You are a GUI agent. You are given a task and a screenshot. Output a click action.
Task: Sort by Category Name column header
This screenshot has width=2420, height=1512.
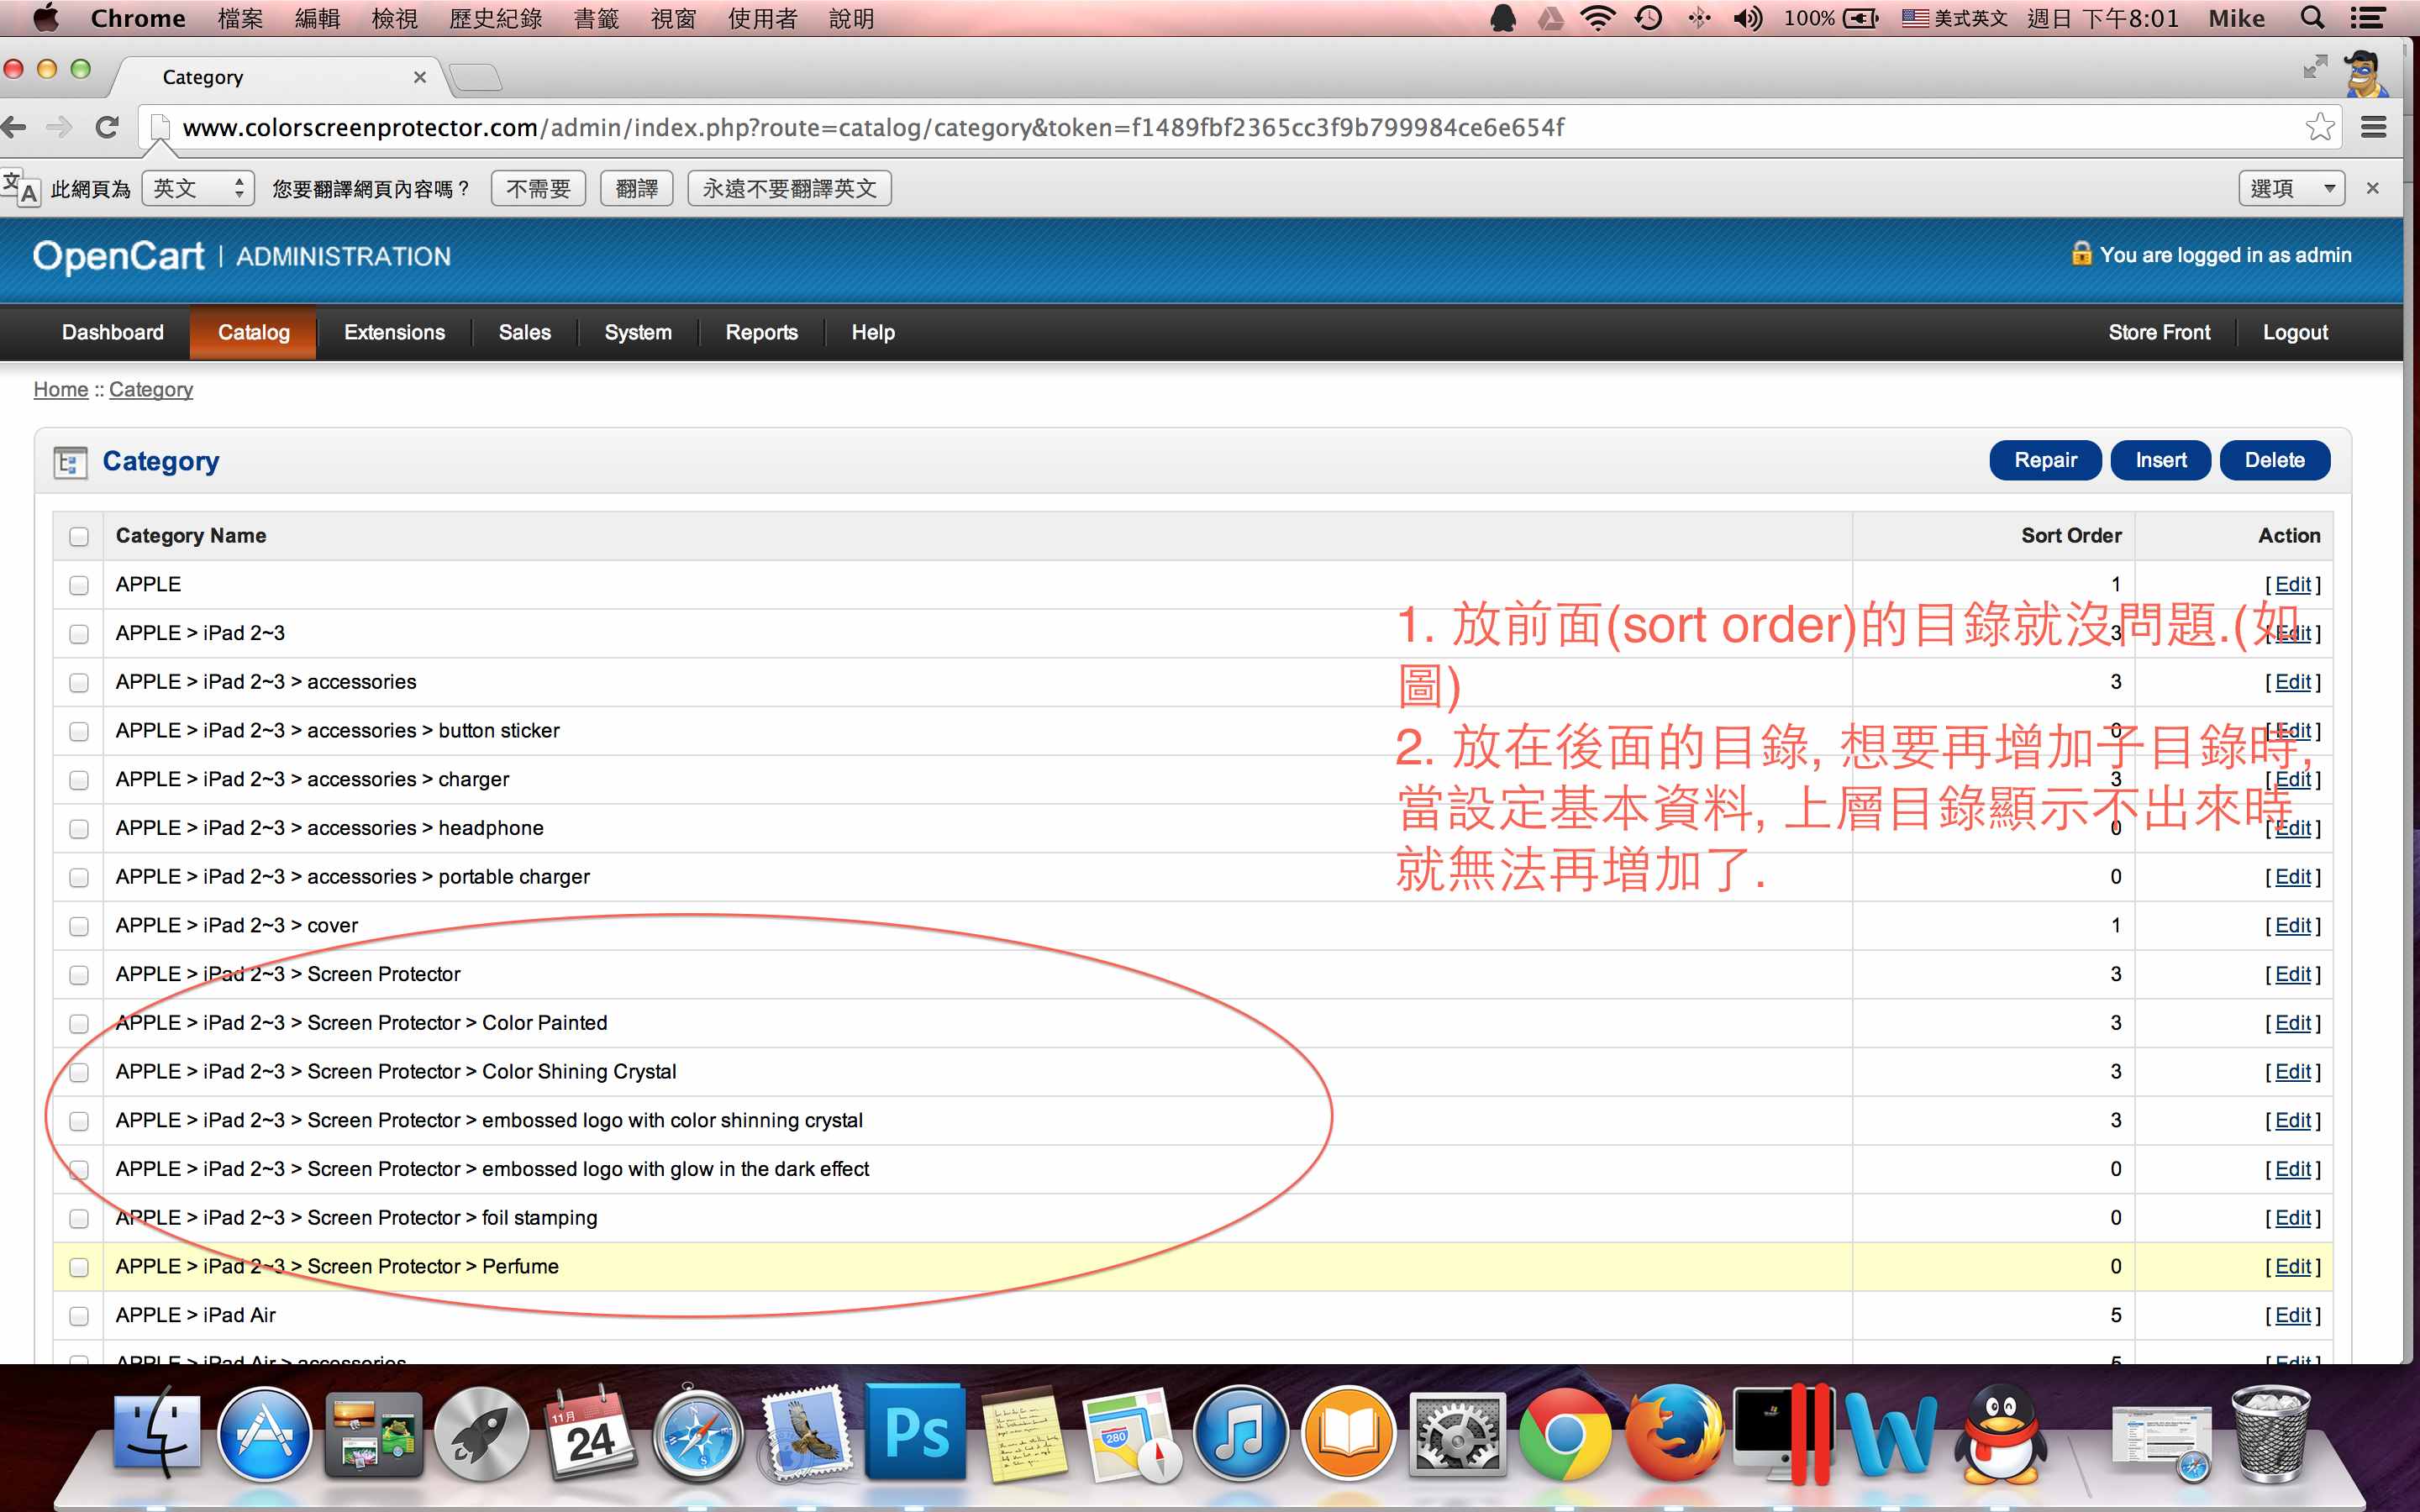pos(191,536)
